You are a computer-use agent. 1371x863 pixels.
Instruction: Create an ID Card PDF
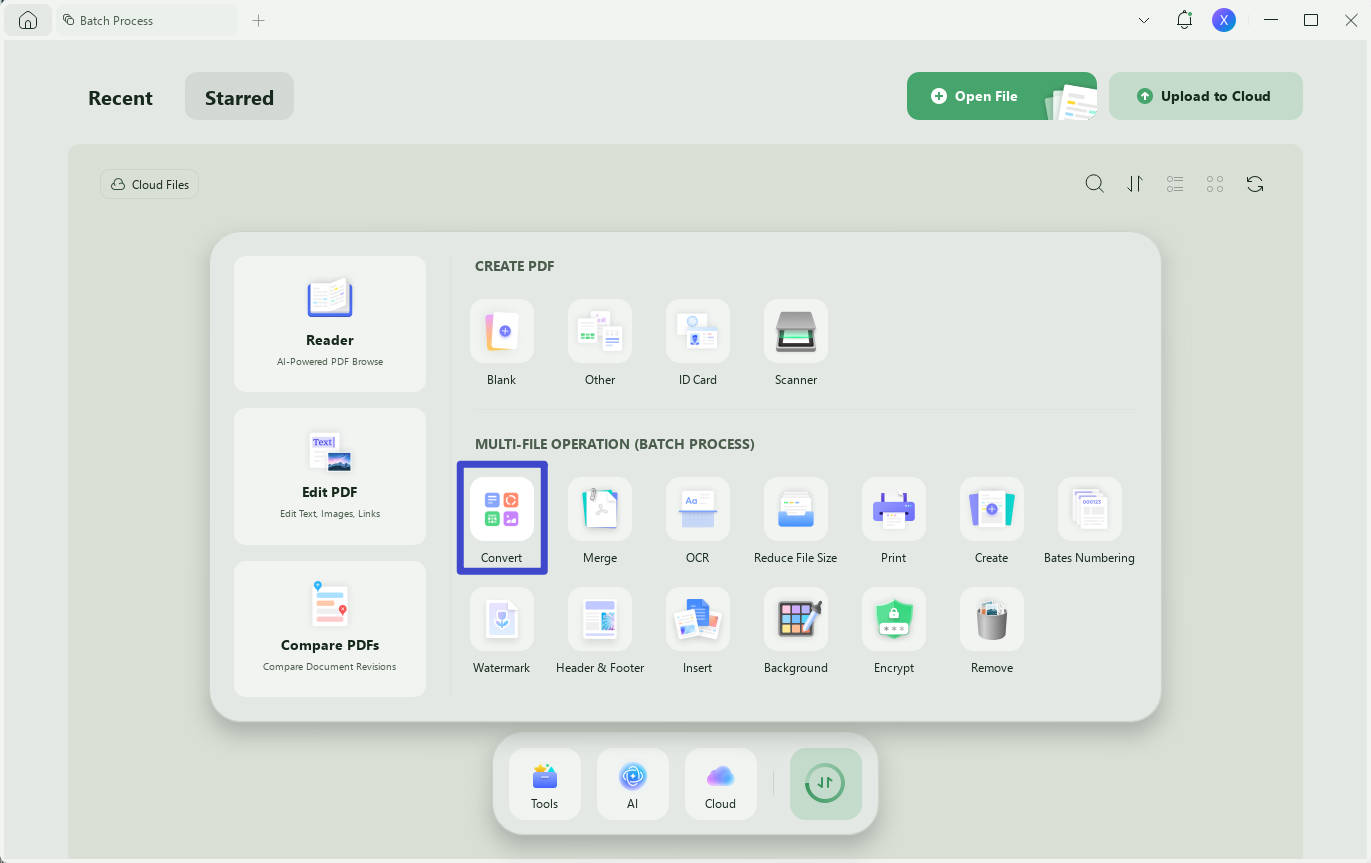(x=698, y=342)
